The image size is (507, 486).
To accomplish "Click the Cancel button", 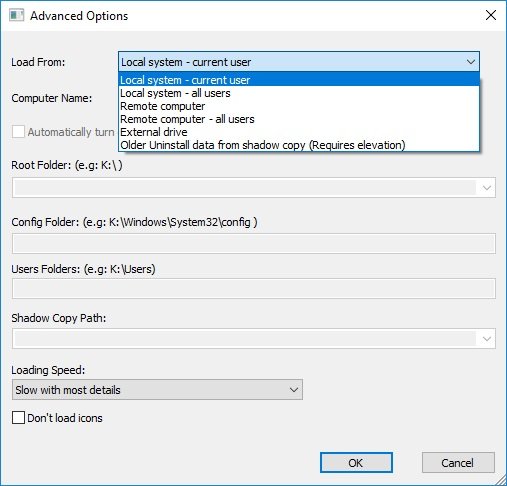I will pyautogui.click(x=458, y=463).
